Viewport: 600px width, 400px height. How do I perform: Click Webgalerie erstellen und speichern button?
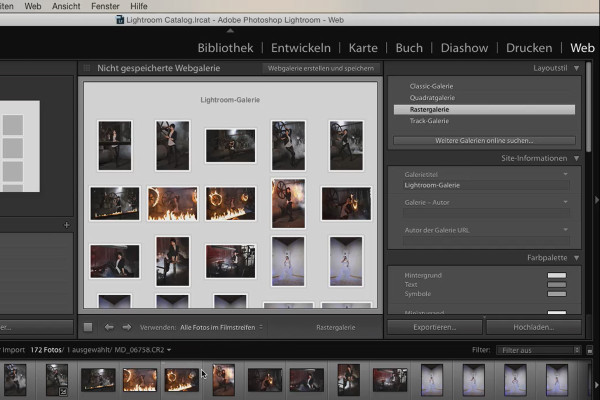click(321, 69)
